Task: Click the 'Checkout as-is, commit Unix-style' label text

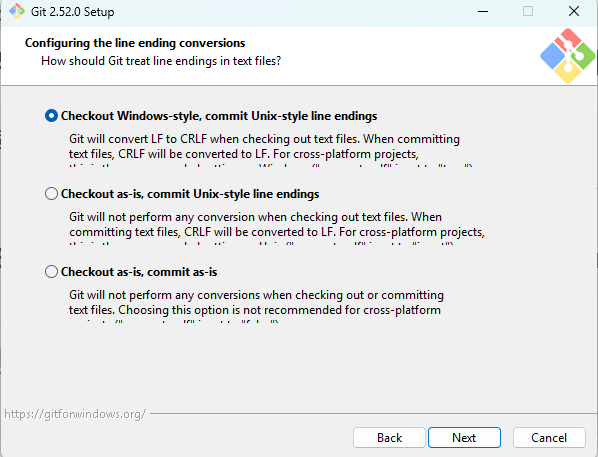Action: tap(190, 194)
